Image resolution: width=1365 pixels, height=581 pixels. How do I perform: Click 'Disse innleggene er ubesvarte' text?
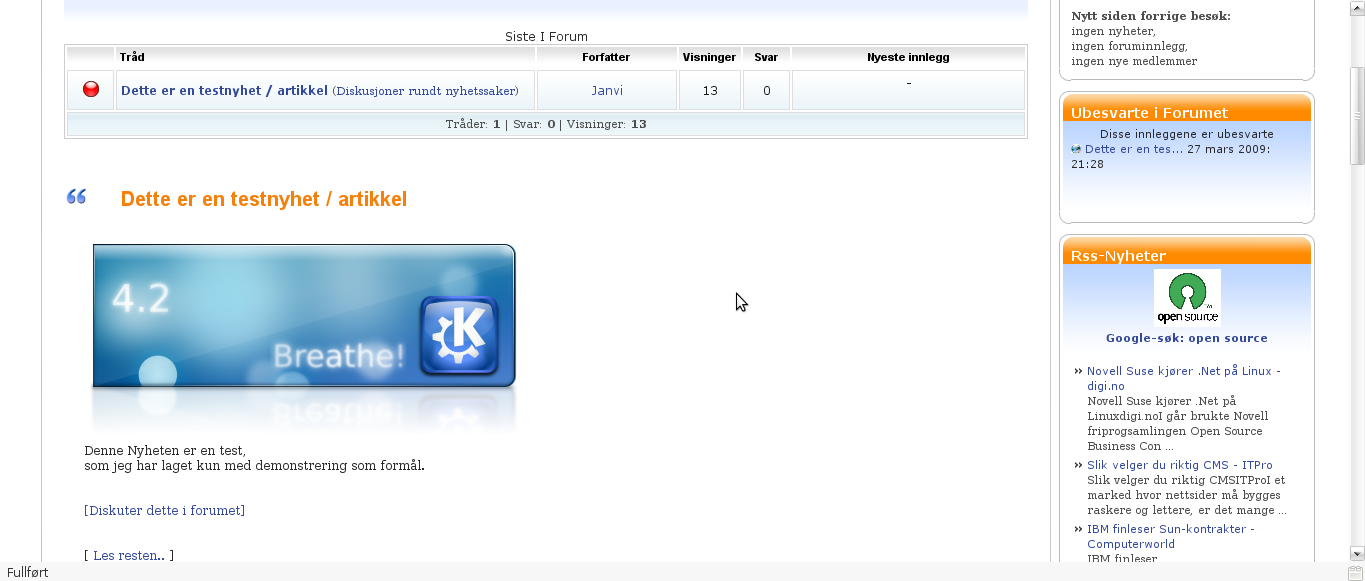(1186, 133)
